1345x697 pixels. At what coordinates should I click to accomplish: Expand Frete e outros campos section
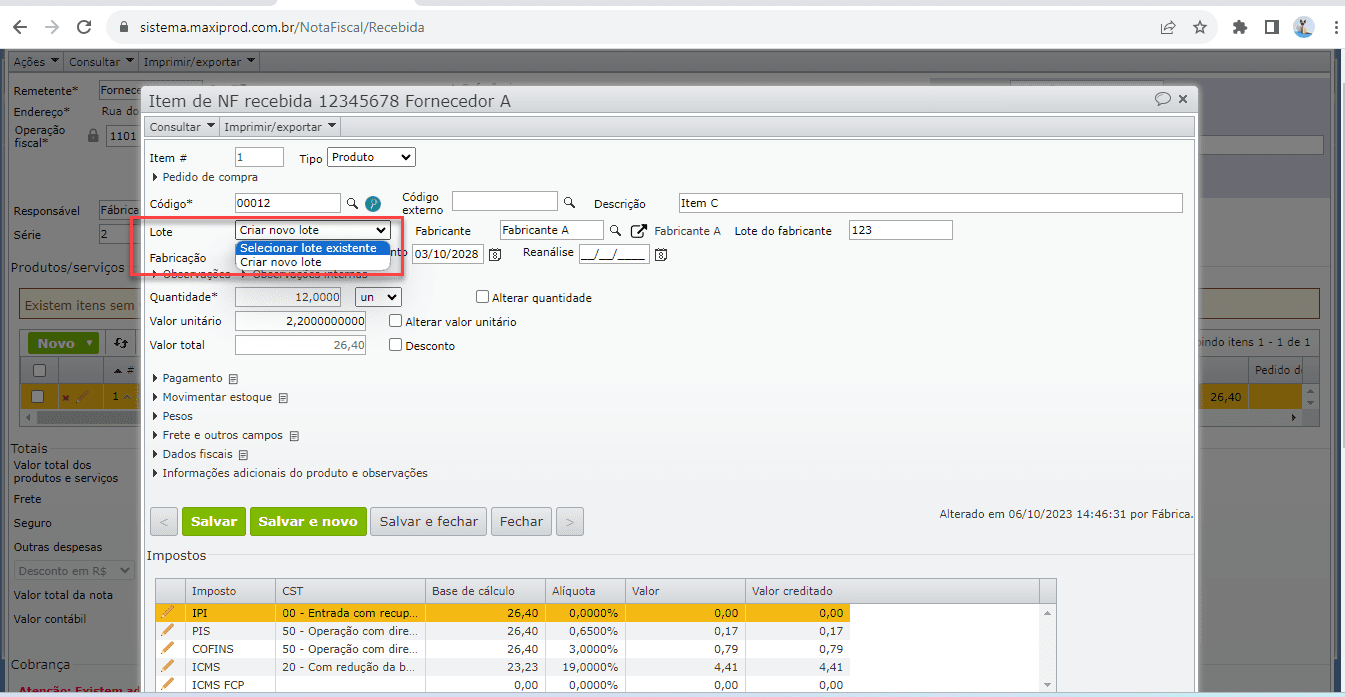[217, 436]
